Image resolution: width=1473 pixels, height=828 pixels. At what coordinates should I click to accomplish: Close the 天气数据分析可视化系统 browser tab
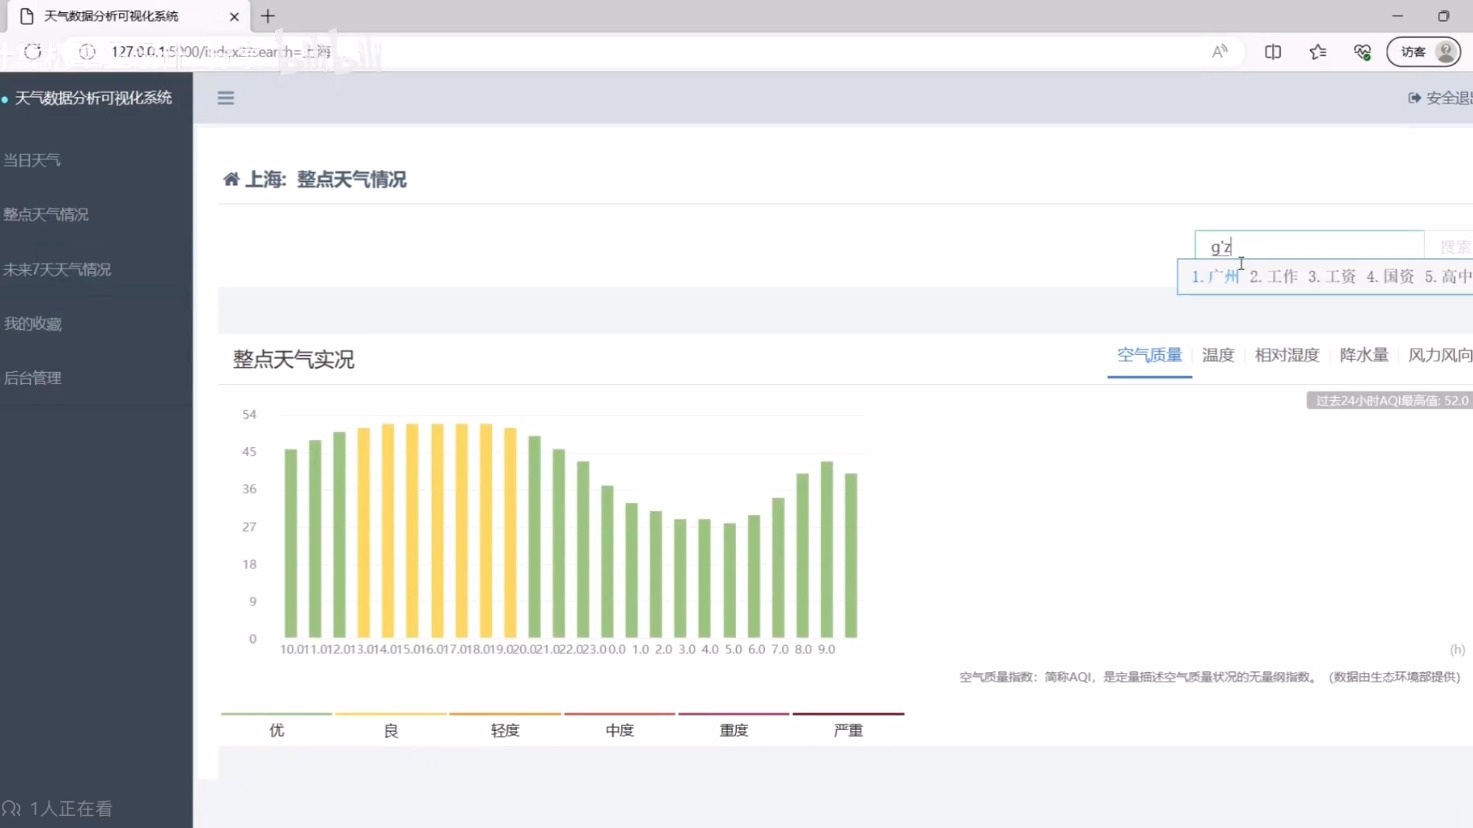coord(234,16)
